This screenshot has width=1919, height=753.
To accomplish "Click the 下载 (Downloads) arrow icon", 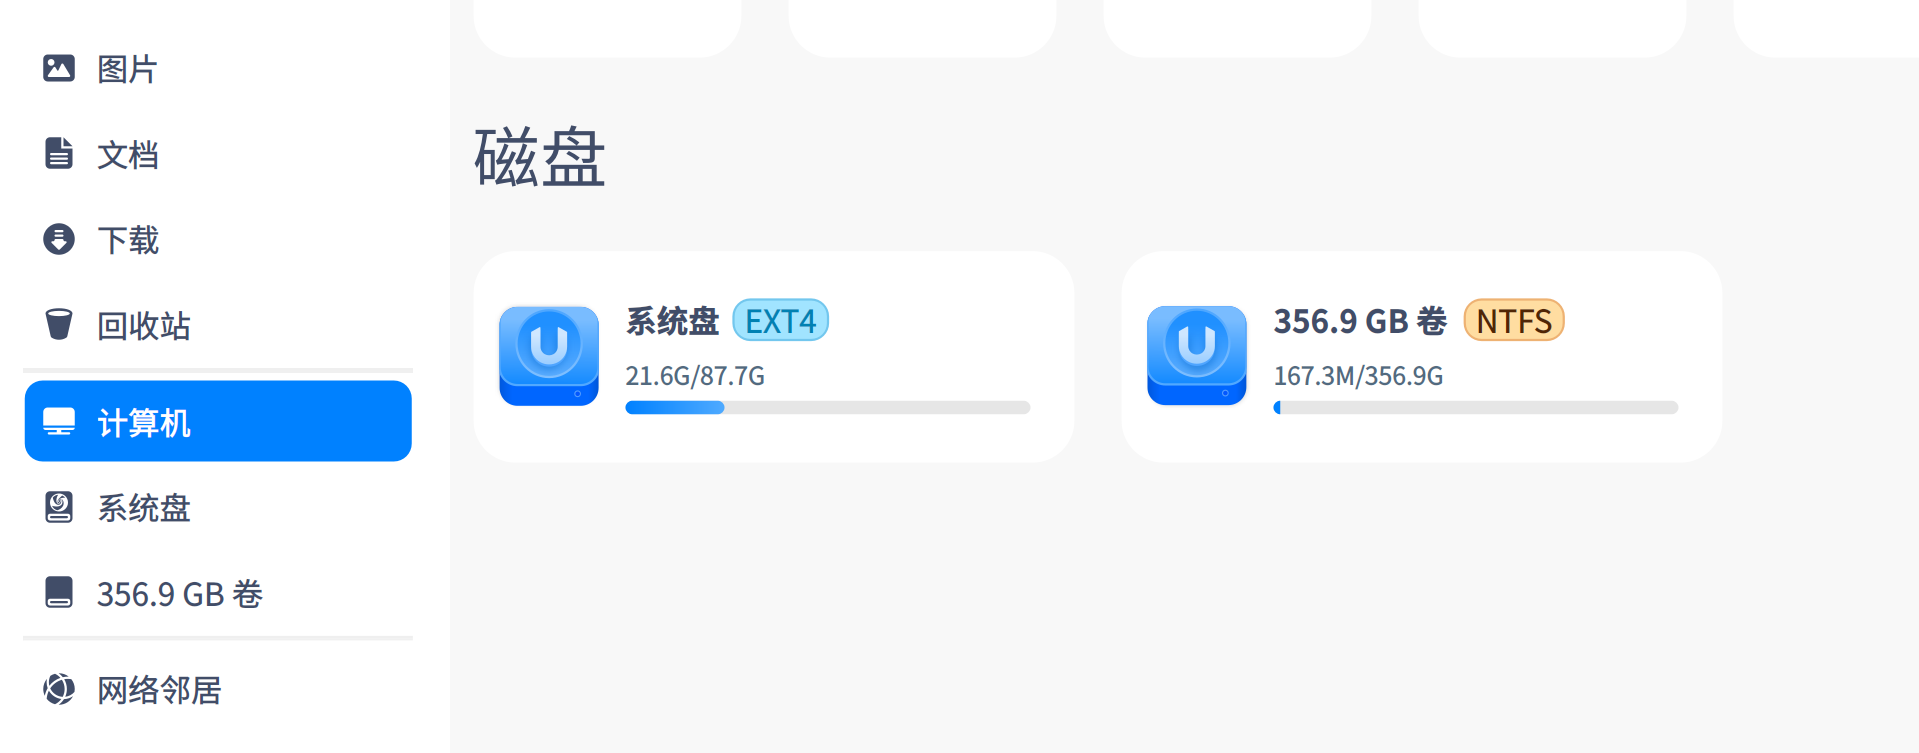I will point(59,240).
